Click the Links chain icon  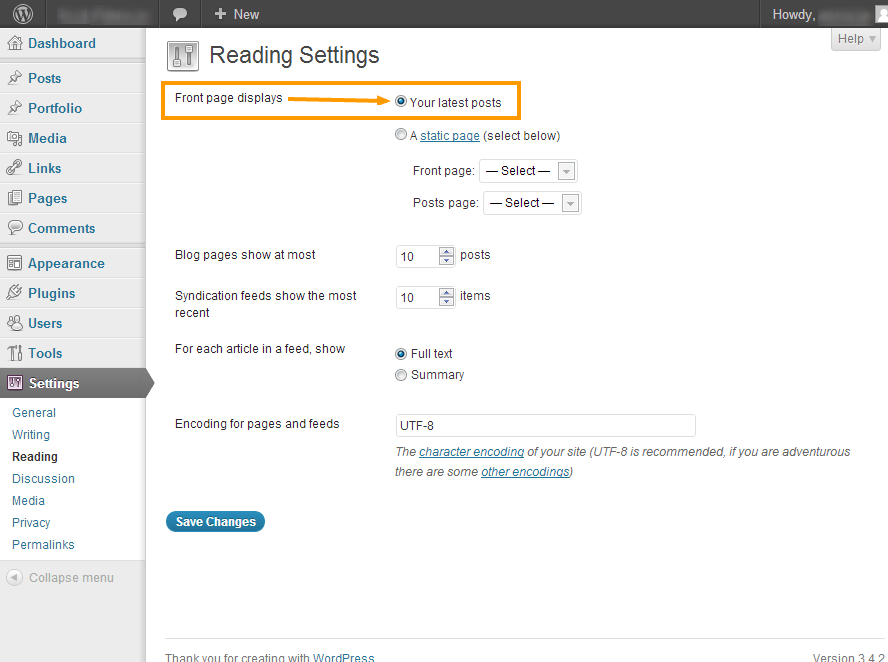pyautogui.click(x=15, y=168)
